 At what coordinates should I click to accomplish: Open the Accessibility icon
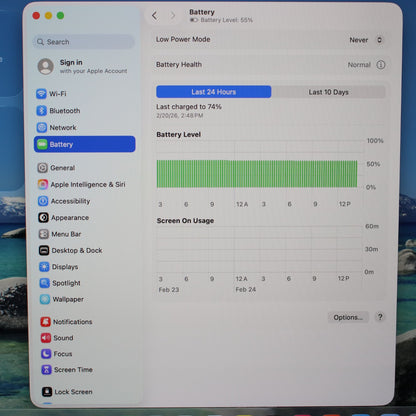click(43, 201)
